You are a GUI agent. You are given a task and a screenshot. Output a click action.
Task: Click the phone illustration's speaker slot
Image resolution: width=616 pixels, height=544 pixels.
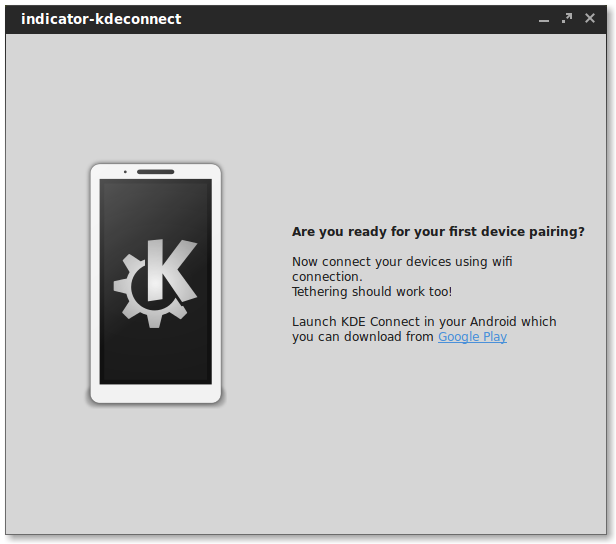pos(156,172)
